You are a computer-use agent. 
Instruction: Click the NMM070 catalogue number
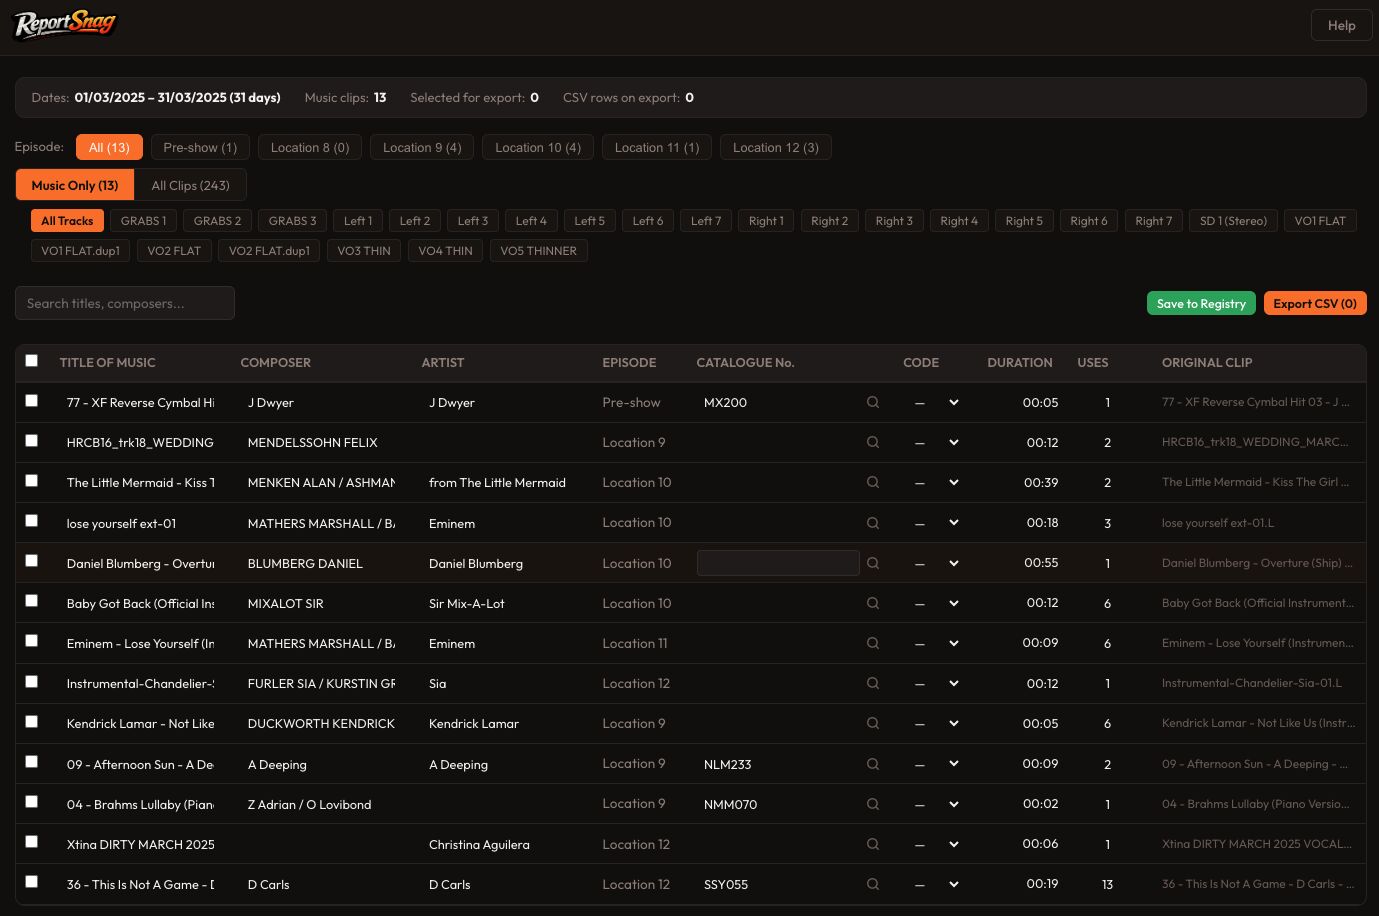[x=778, y=805]
